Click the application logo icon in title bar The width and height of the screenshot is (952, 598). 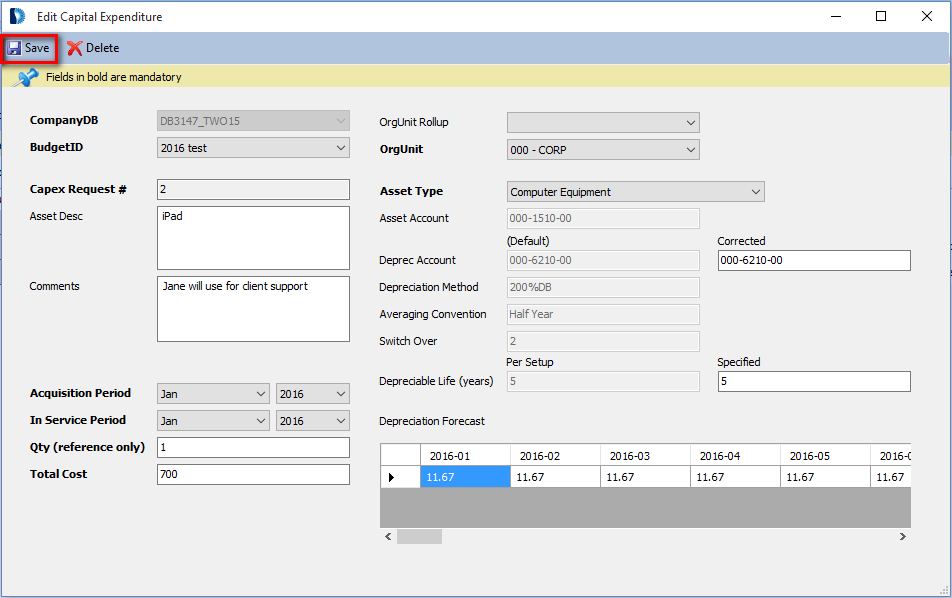point(17,16)
